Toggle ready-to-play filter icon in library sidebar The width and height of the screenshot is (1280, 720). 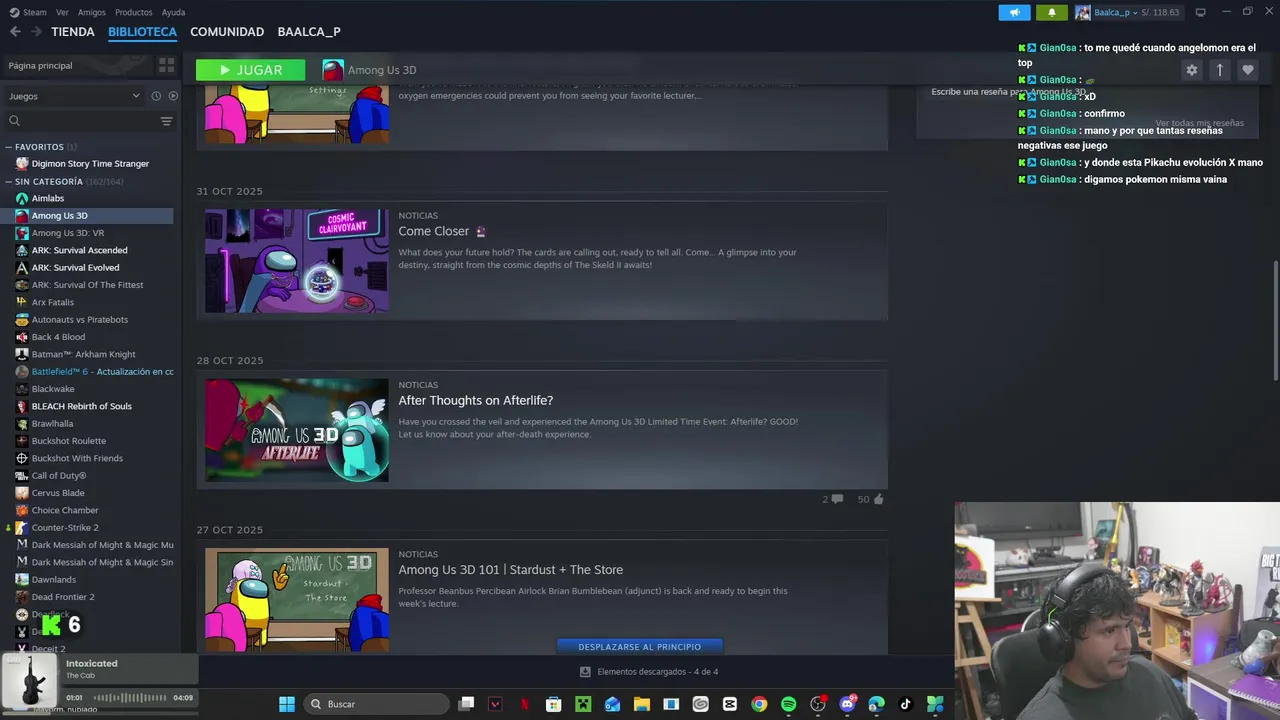coord(173,96)
